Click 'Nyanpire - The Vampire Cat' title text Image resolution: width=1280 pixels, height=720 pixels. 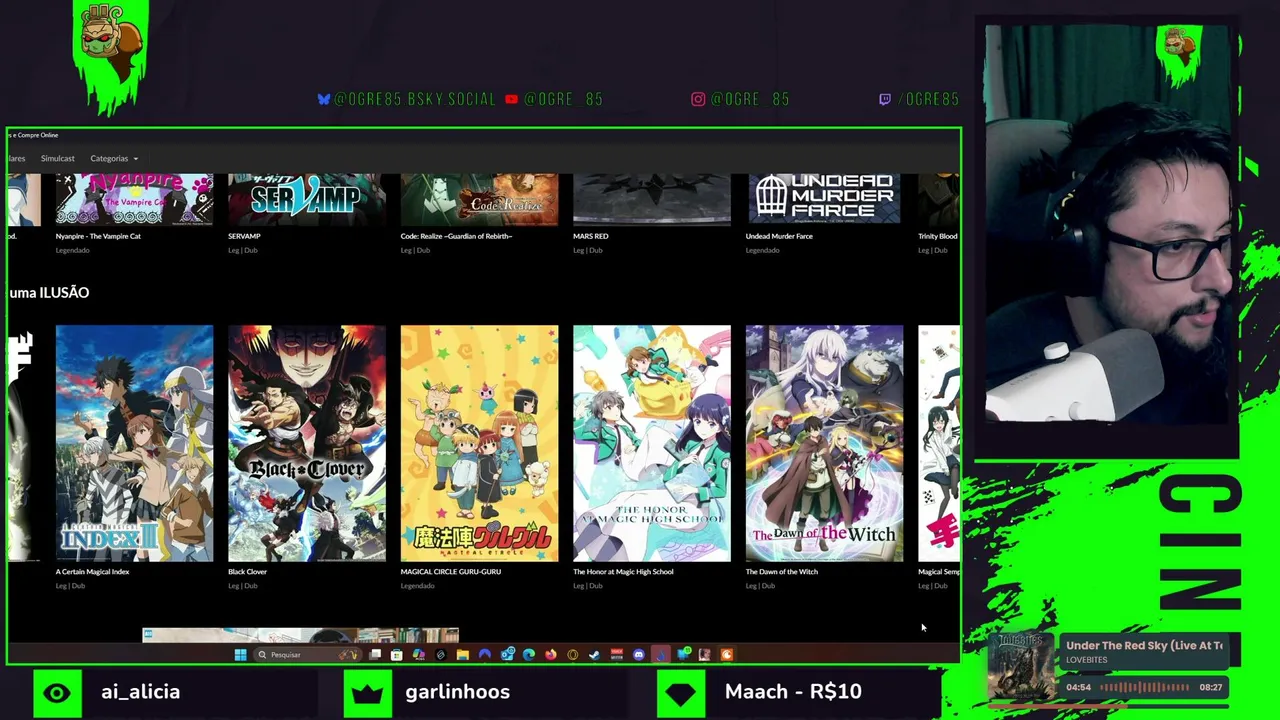pyautogui.click(x=98, y=236)
